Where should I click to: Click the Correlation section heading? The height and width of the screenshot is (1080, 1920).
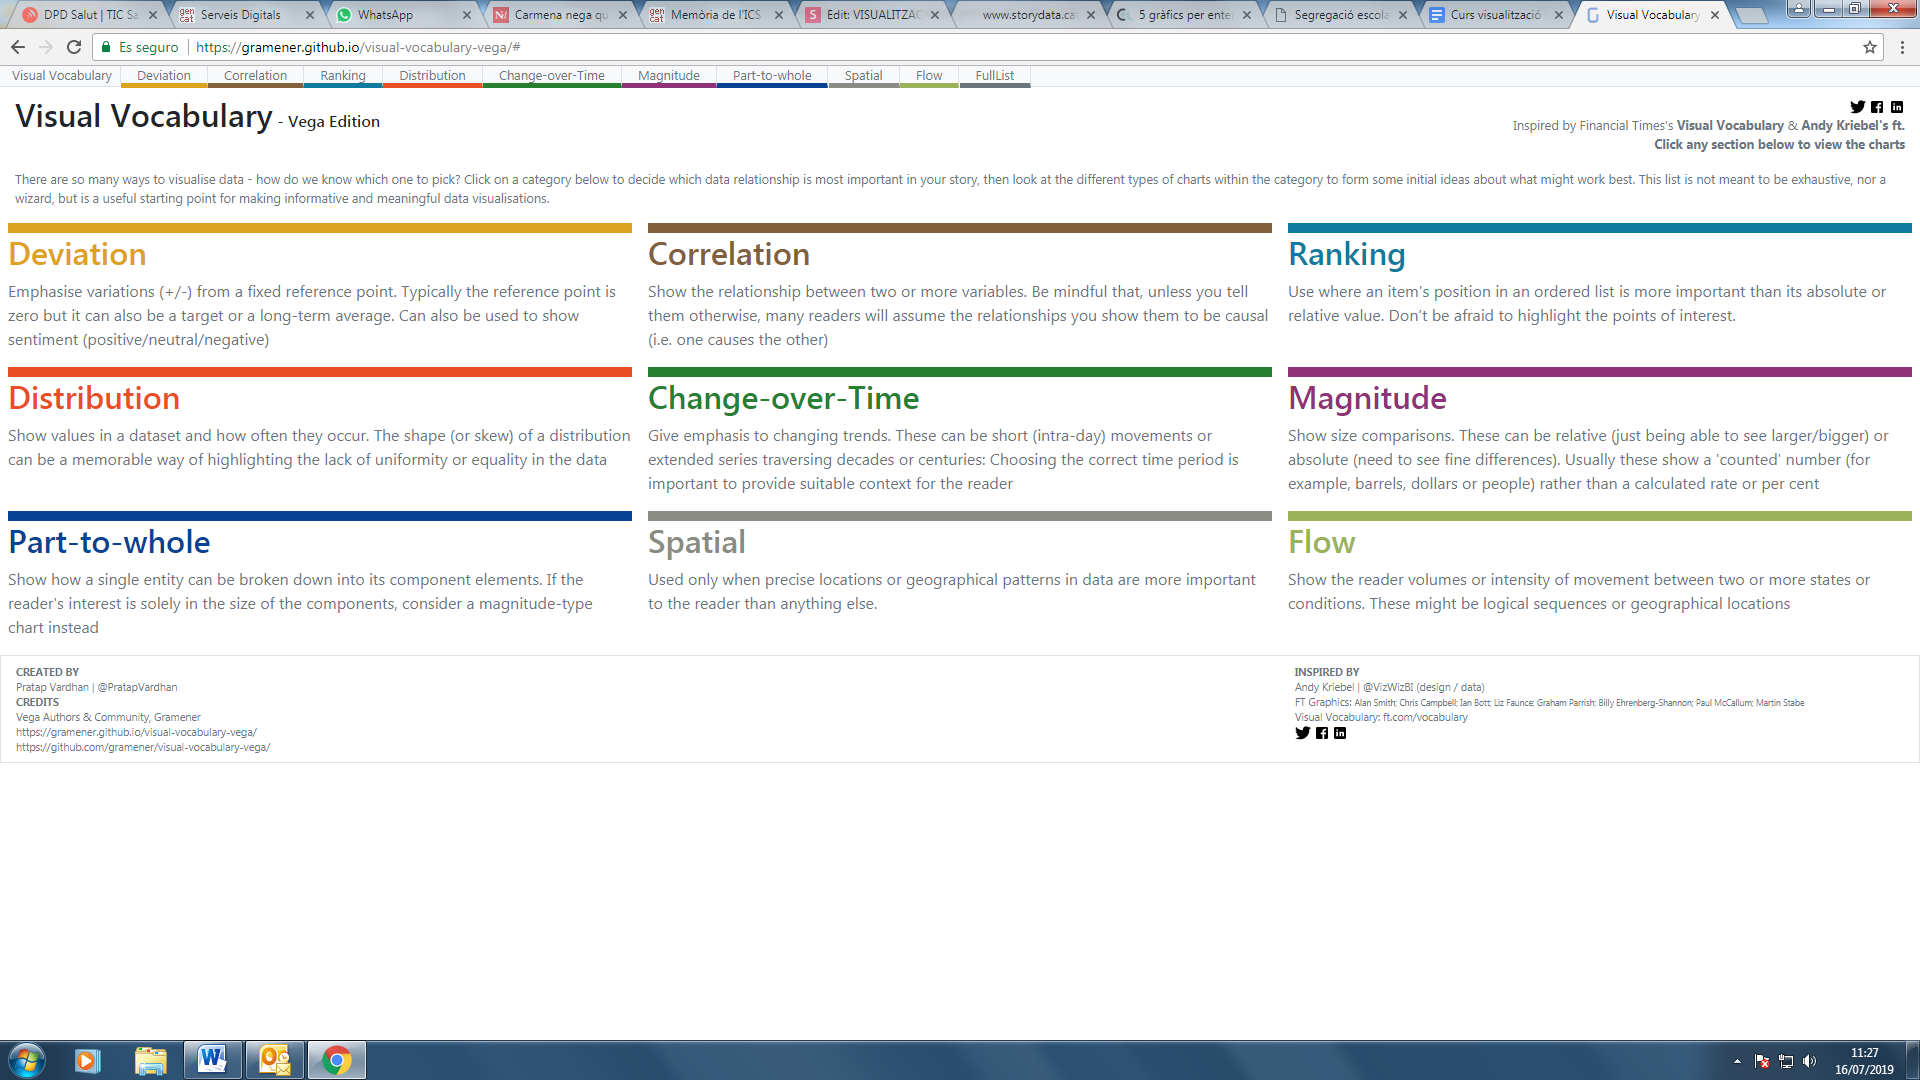tap(728, 254)
